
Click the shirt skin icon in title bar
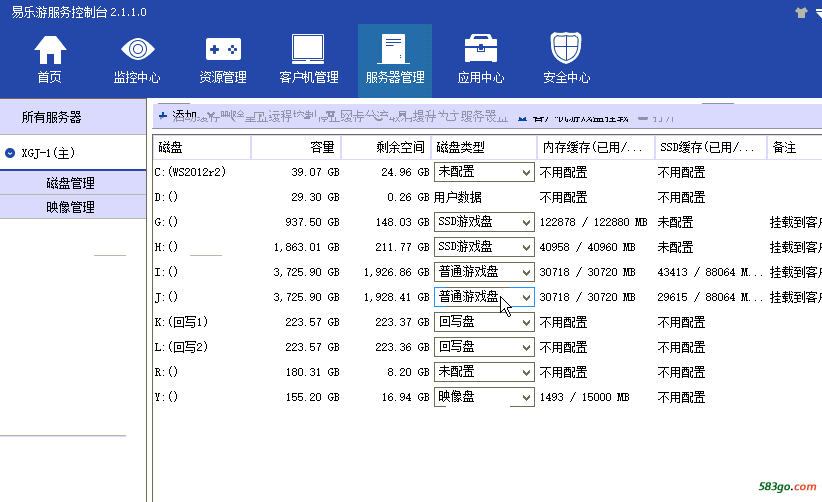tap(801, 13)
